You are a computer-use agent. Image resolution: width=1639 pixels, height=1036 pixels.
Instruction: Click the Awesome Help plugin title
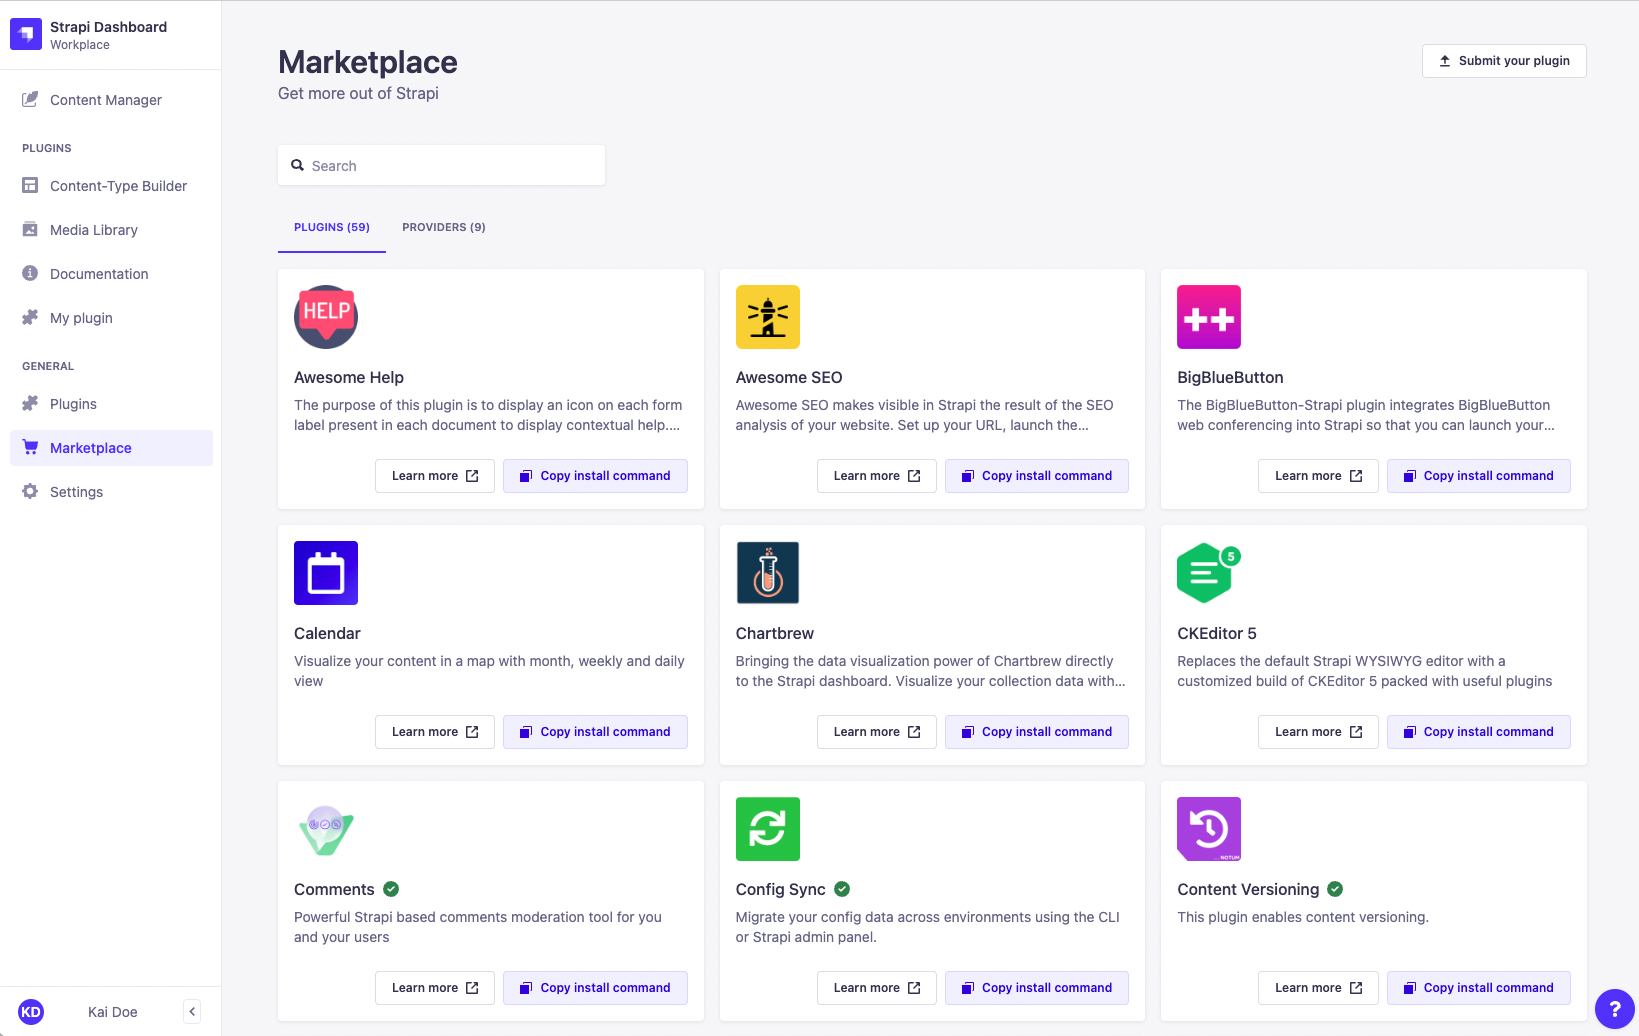[349, 377]
